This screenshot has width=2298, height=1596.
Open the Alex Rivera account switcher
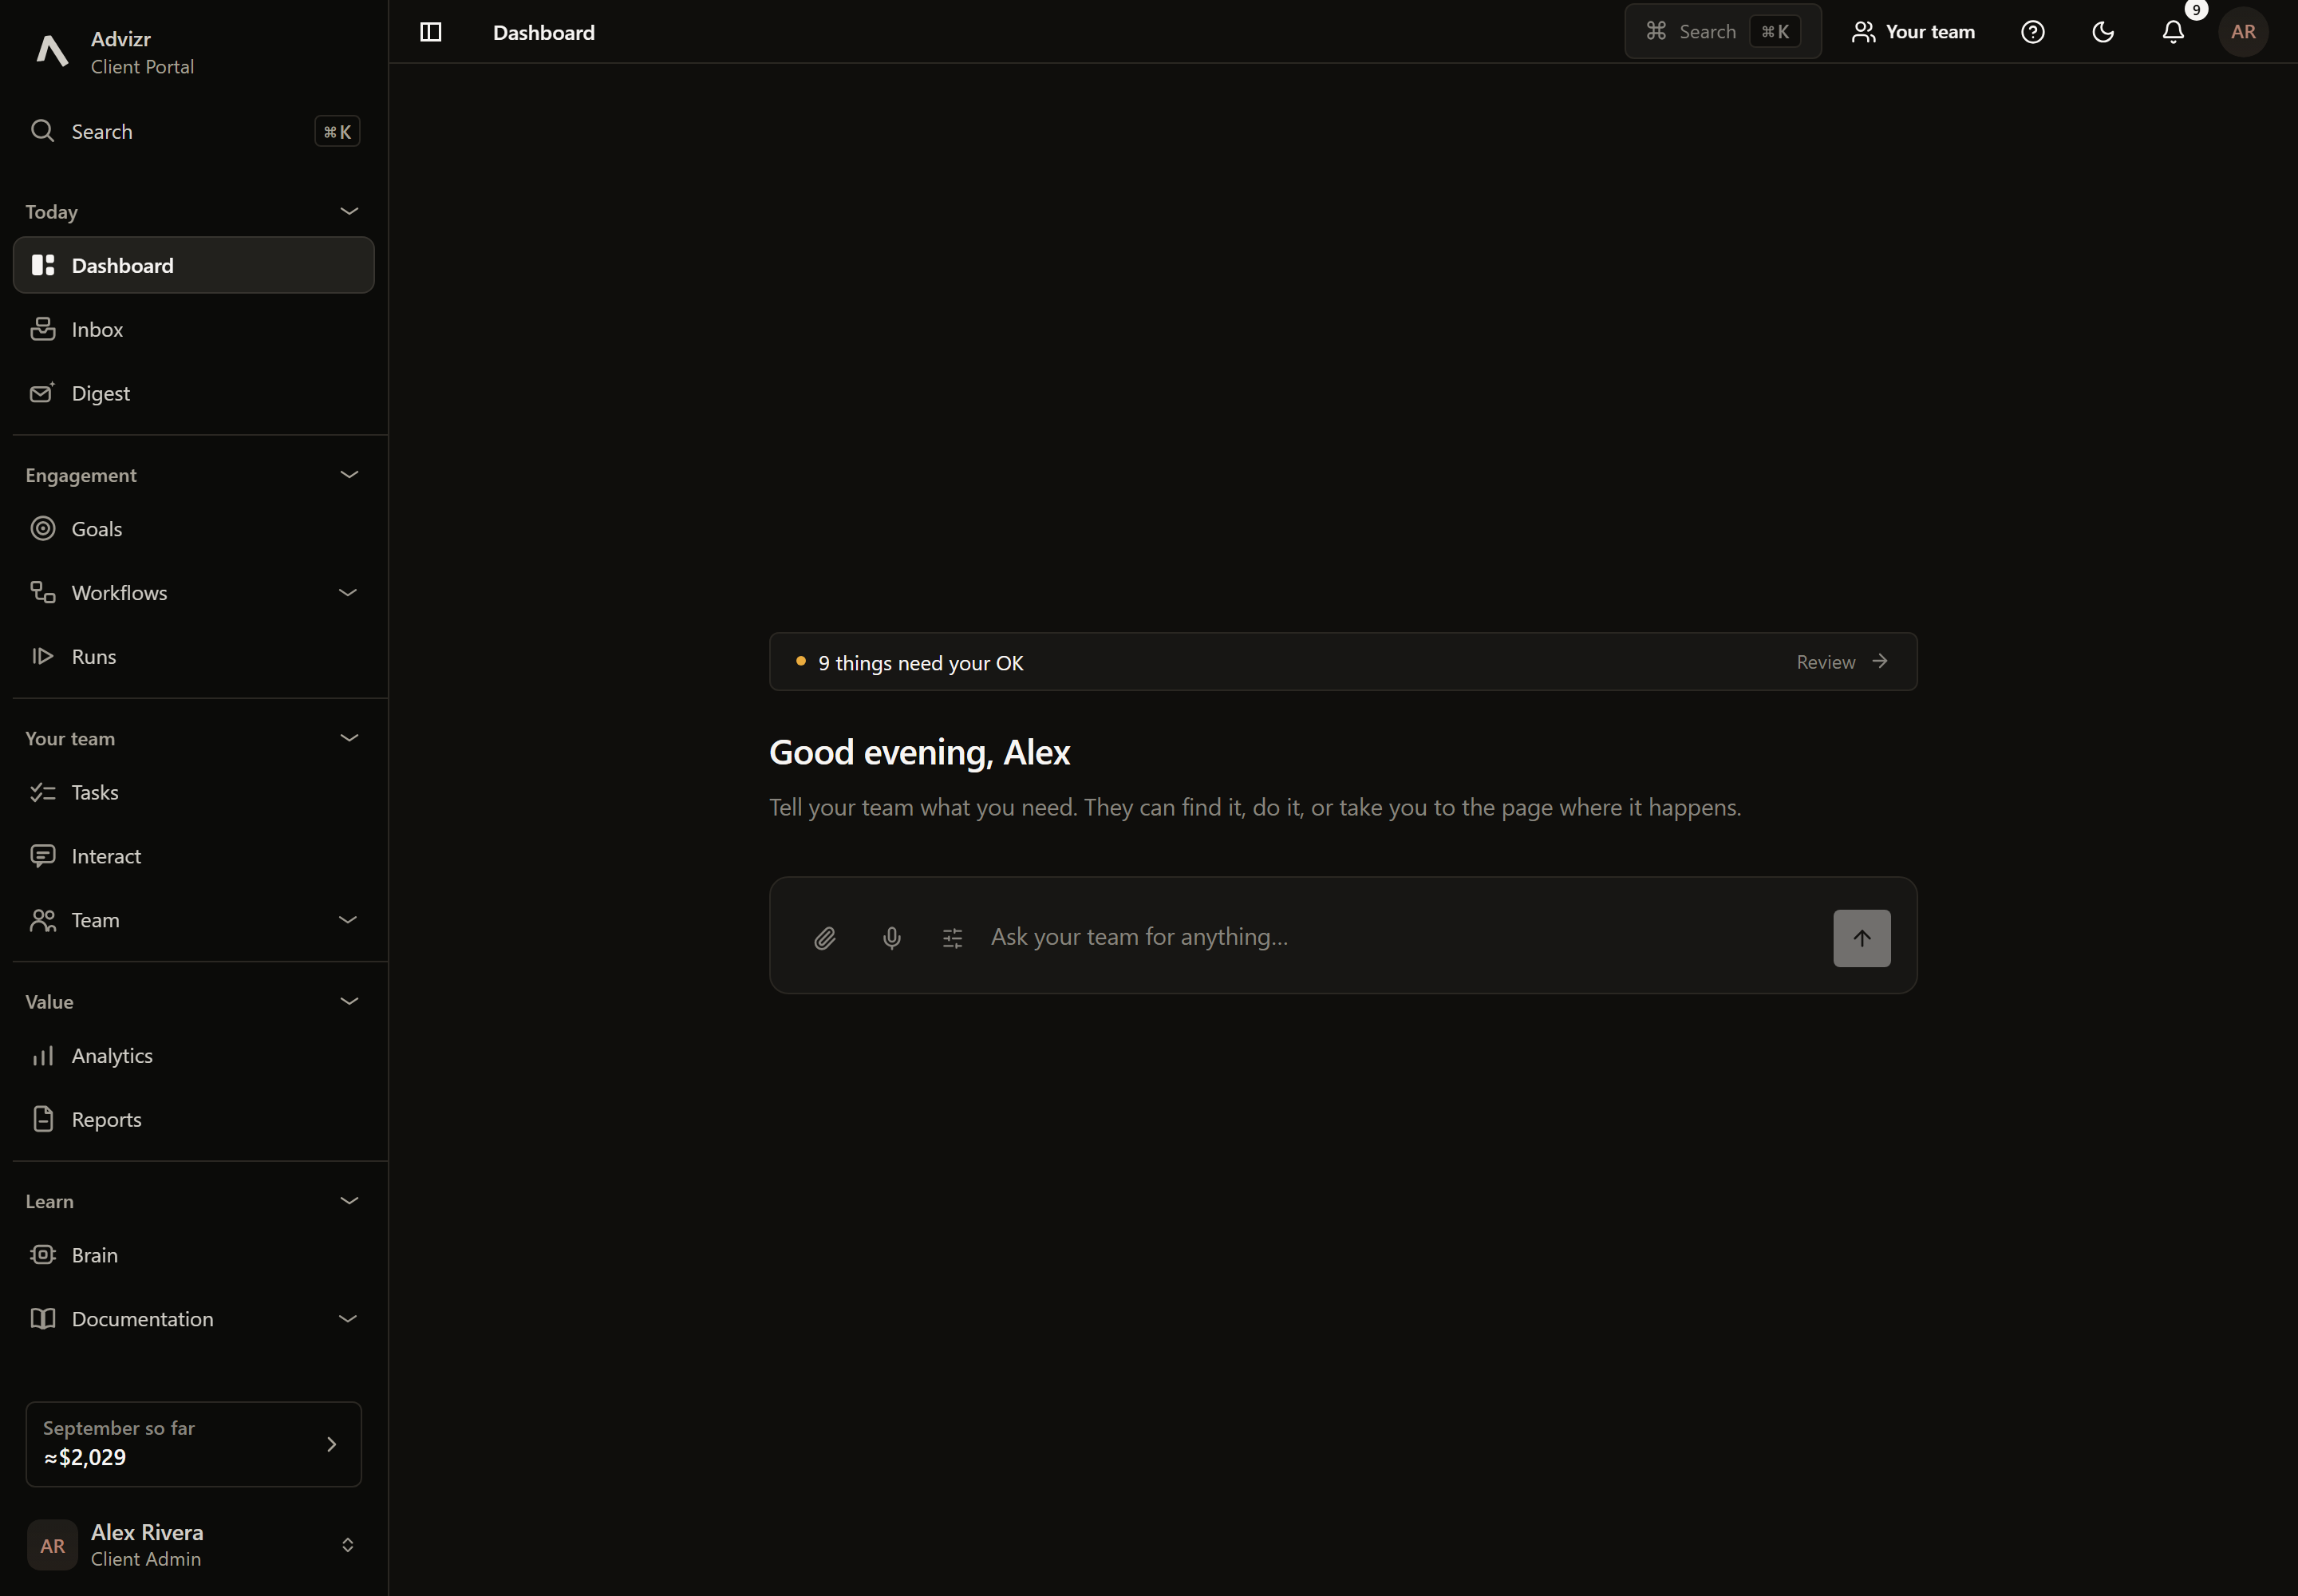coord(193,1545)
